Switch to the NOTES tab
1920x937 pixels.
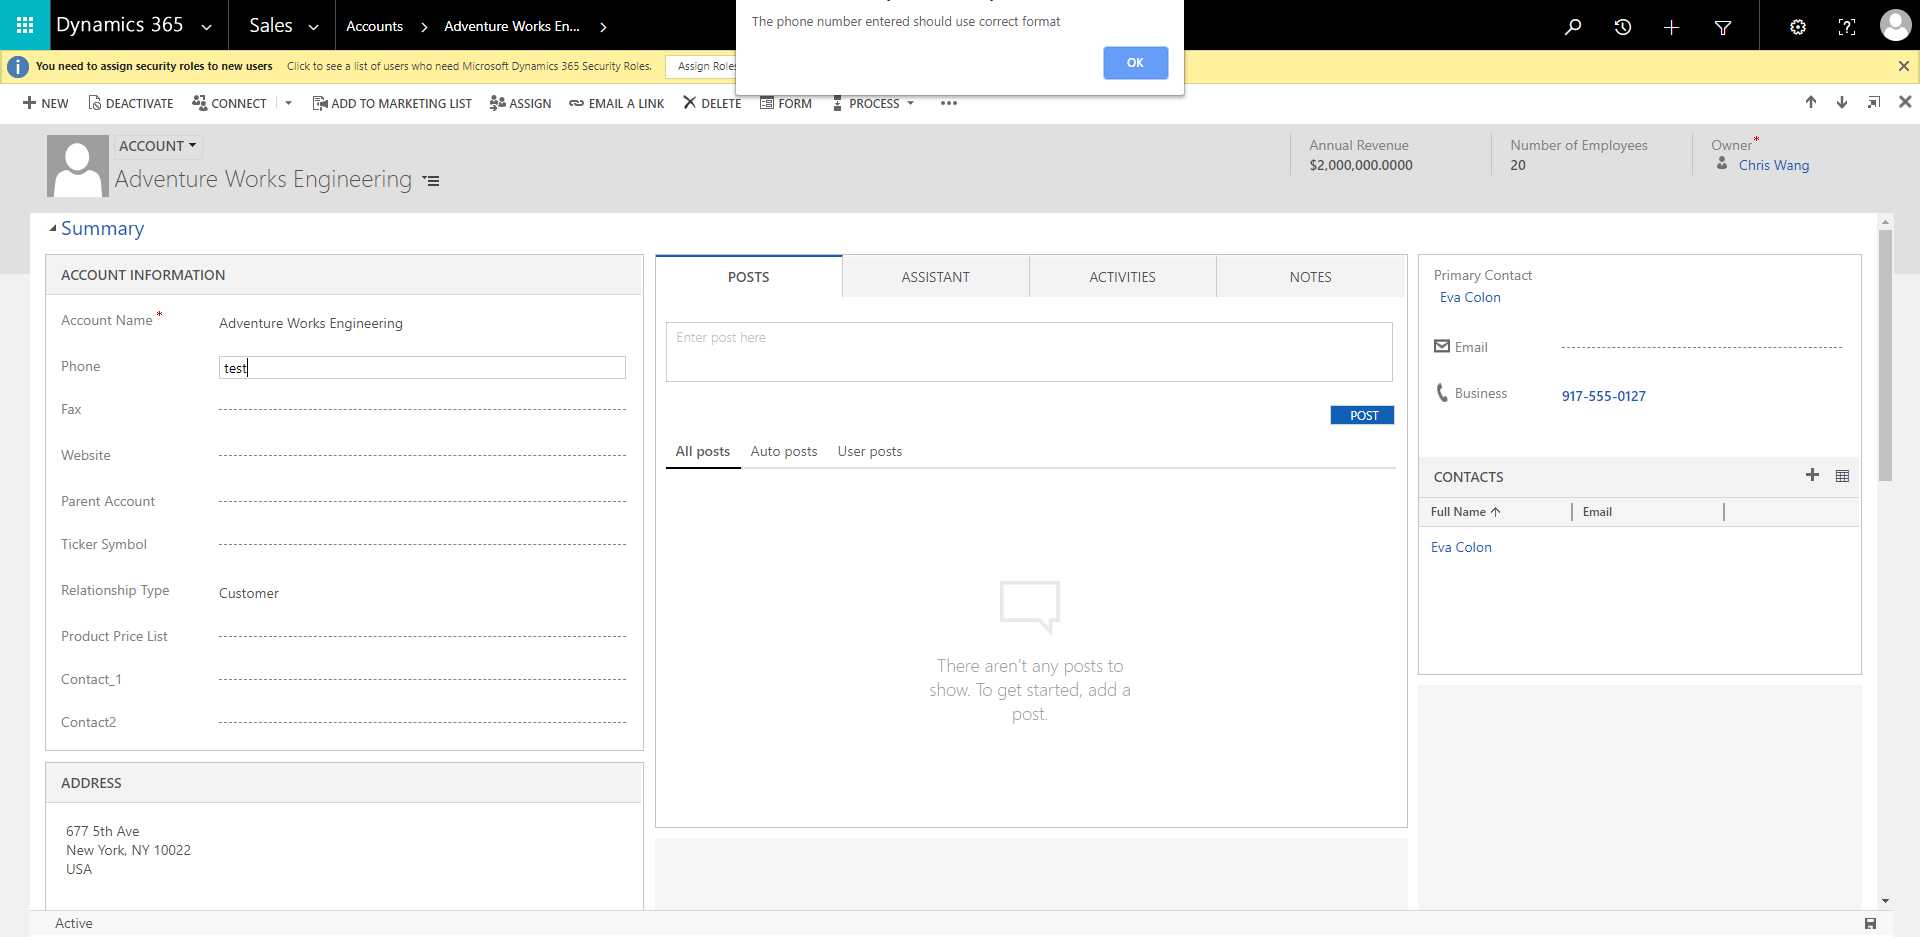click(x=1310, y=277)
